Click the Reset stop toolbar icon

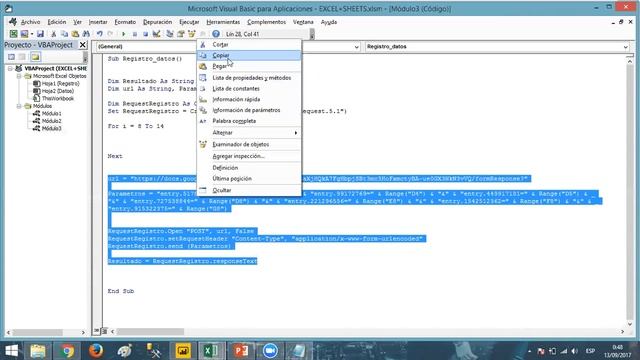tap(145, 34)
